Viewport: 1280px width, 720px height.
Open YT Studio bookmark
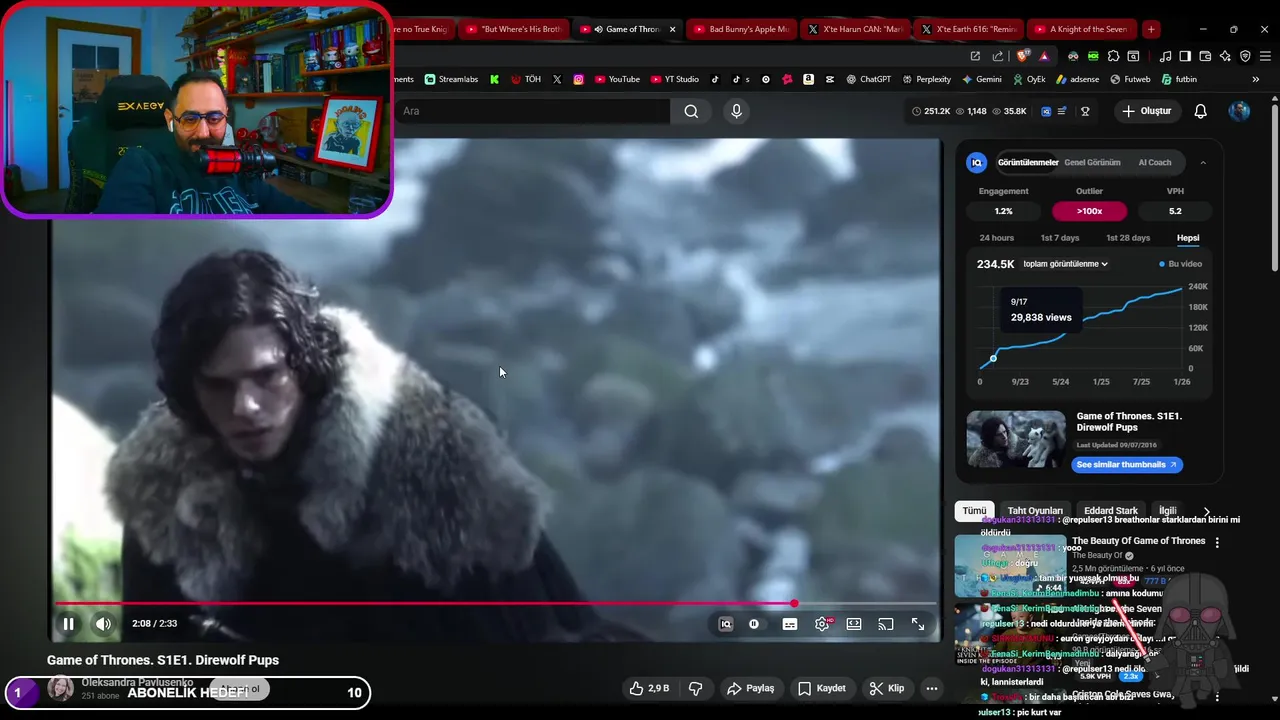tap(675, 79)
